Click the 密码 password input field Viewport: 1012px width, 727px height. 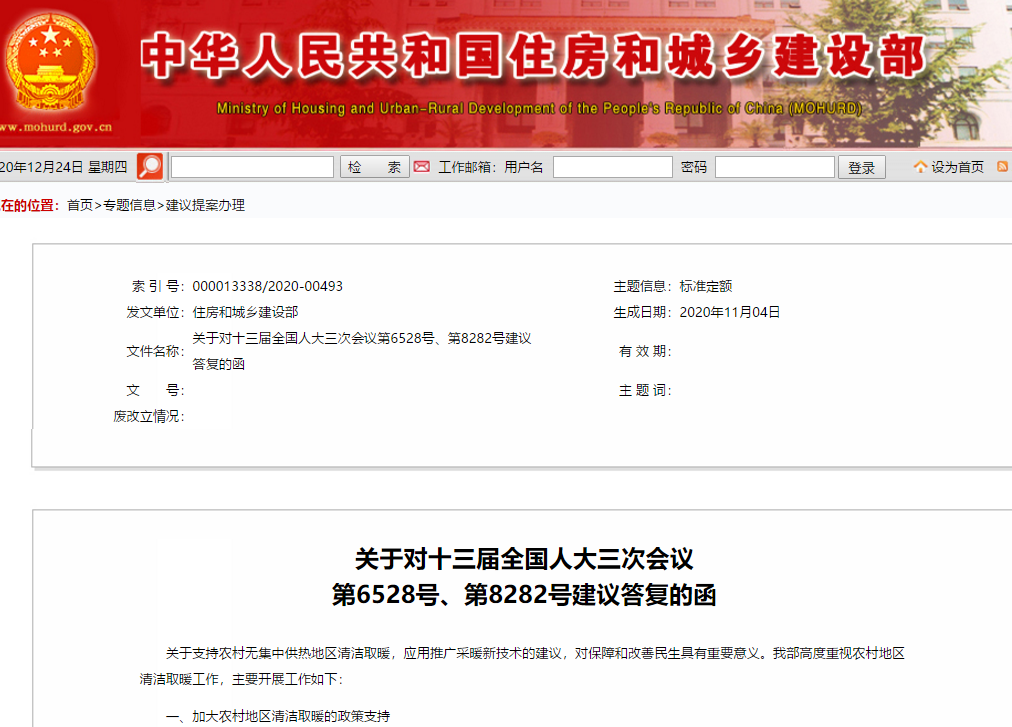[774, 167]
